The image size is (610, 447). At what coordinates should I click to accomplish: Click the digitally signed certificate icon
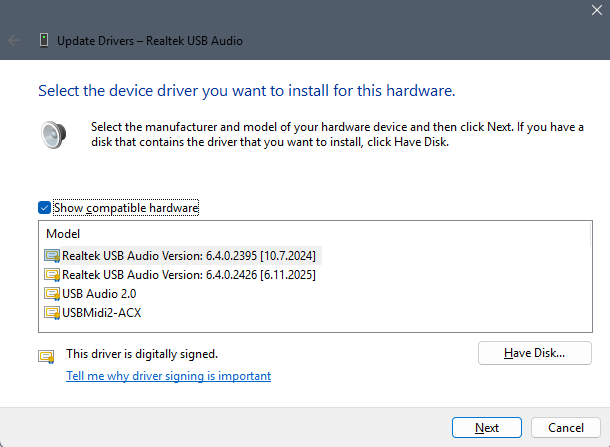[46, 356]
